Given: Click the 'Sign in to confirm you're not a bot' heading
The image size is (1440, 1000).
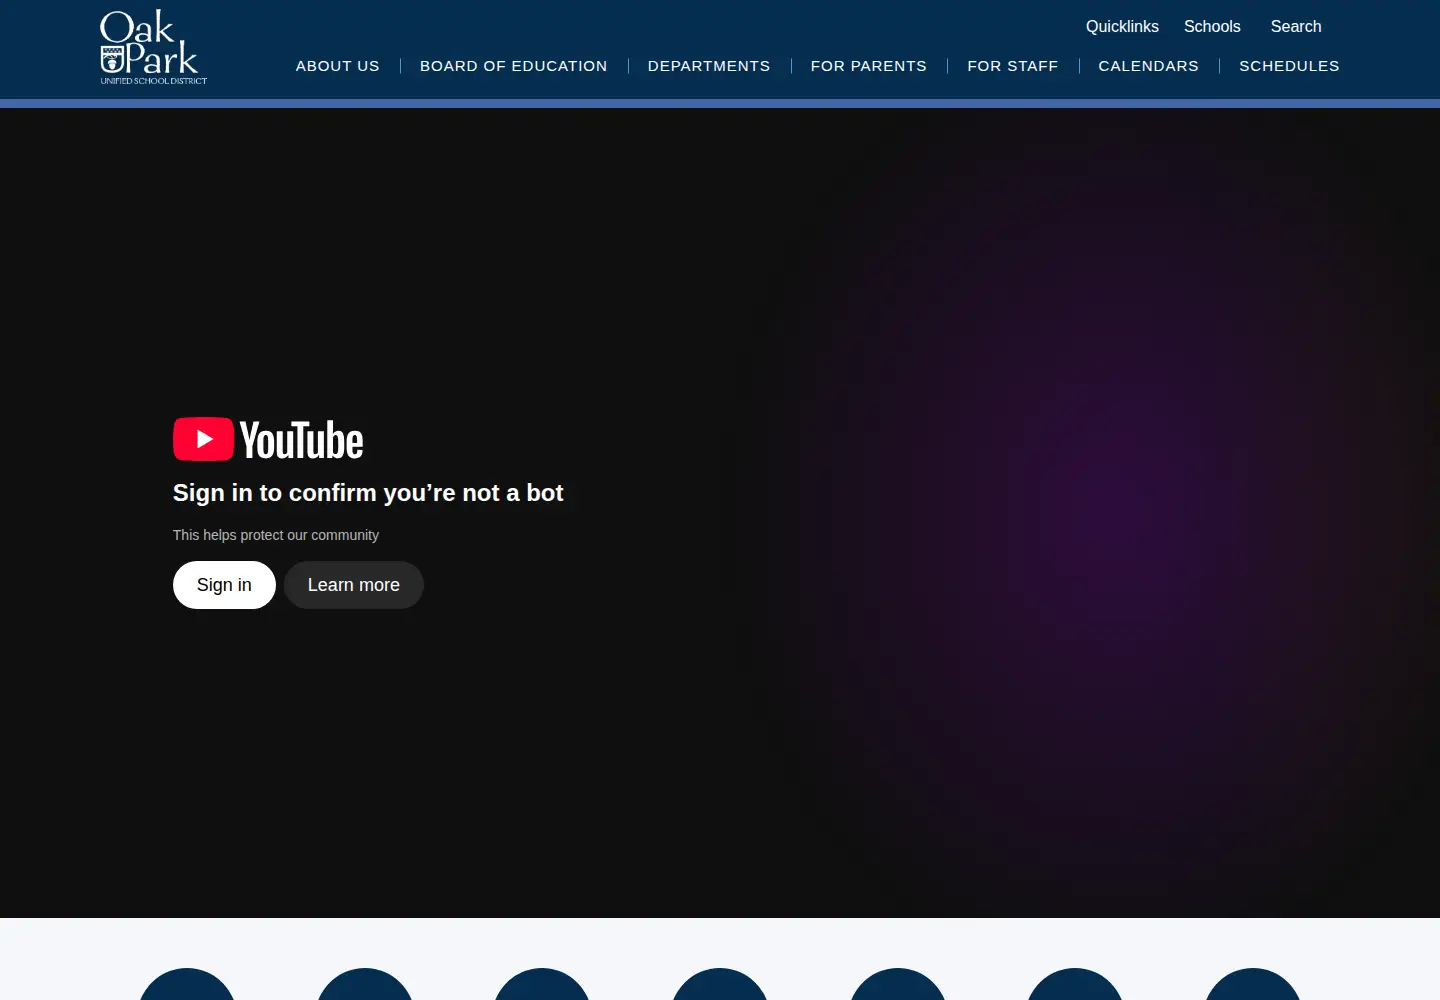Looking at the screenshot, I should (x=368, y=493).
